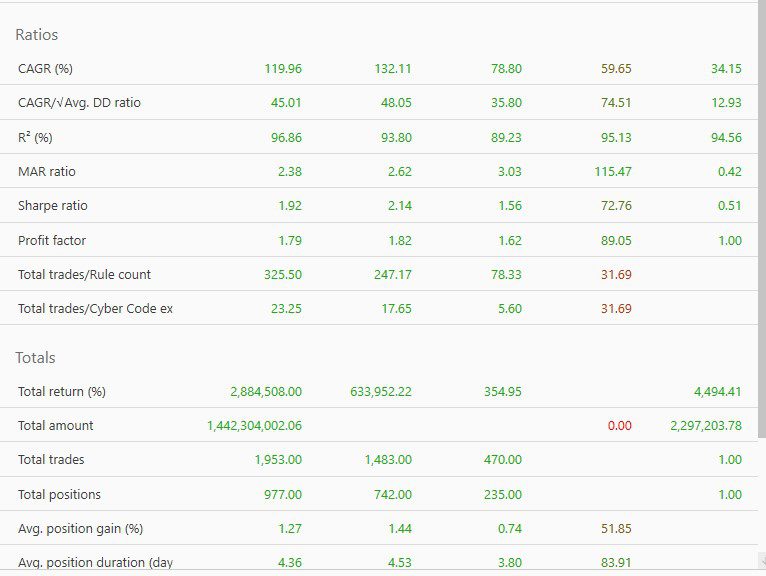Select the Total positions value 977.00
This screenshot has width=766, height=576.
pyautogui.click(x=283, y=494)
